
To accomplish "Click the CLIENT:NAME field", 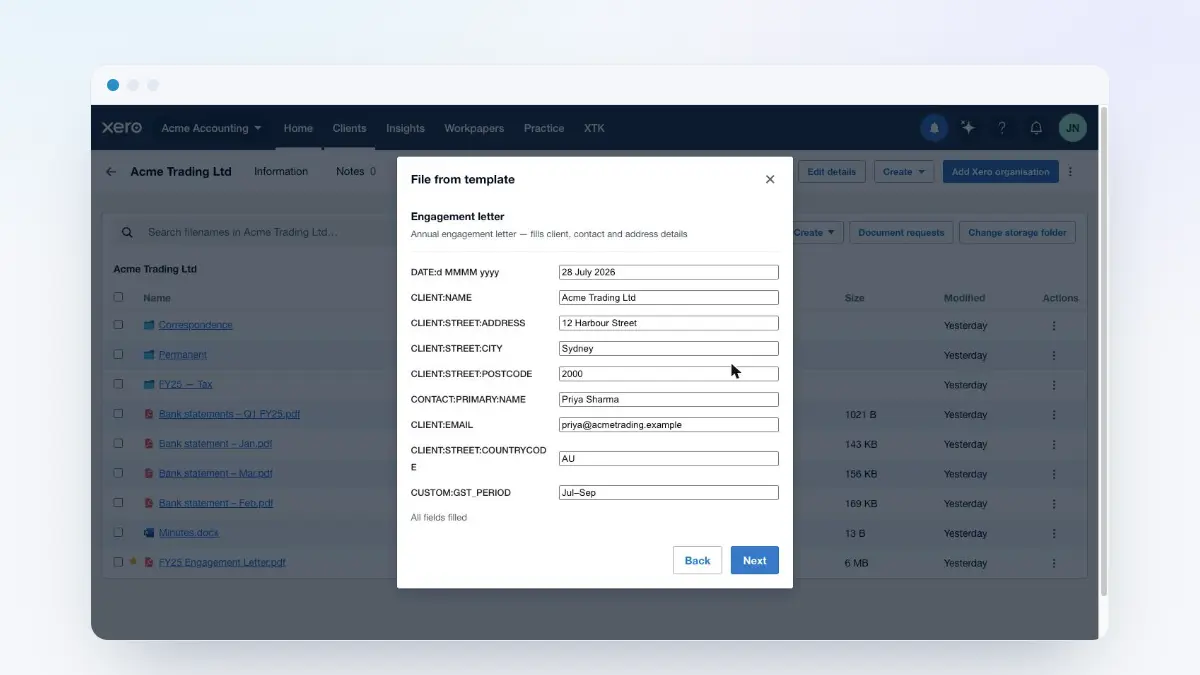I will (668, 297).
